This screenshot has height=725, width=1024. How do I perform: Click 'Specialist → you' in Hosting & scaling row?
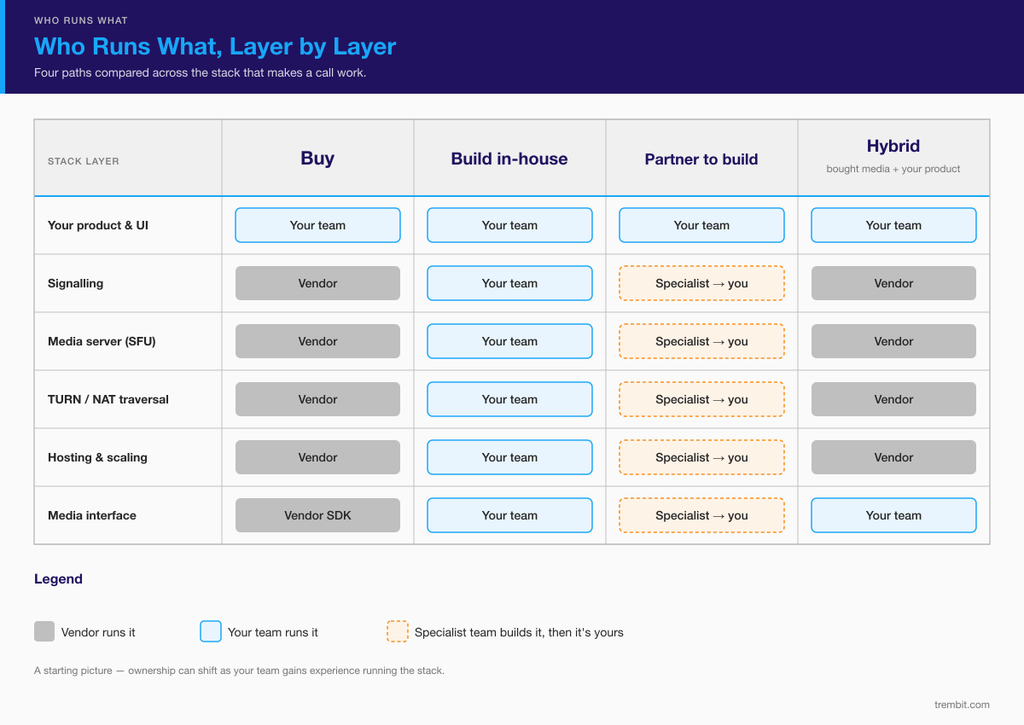pos(701,457)
